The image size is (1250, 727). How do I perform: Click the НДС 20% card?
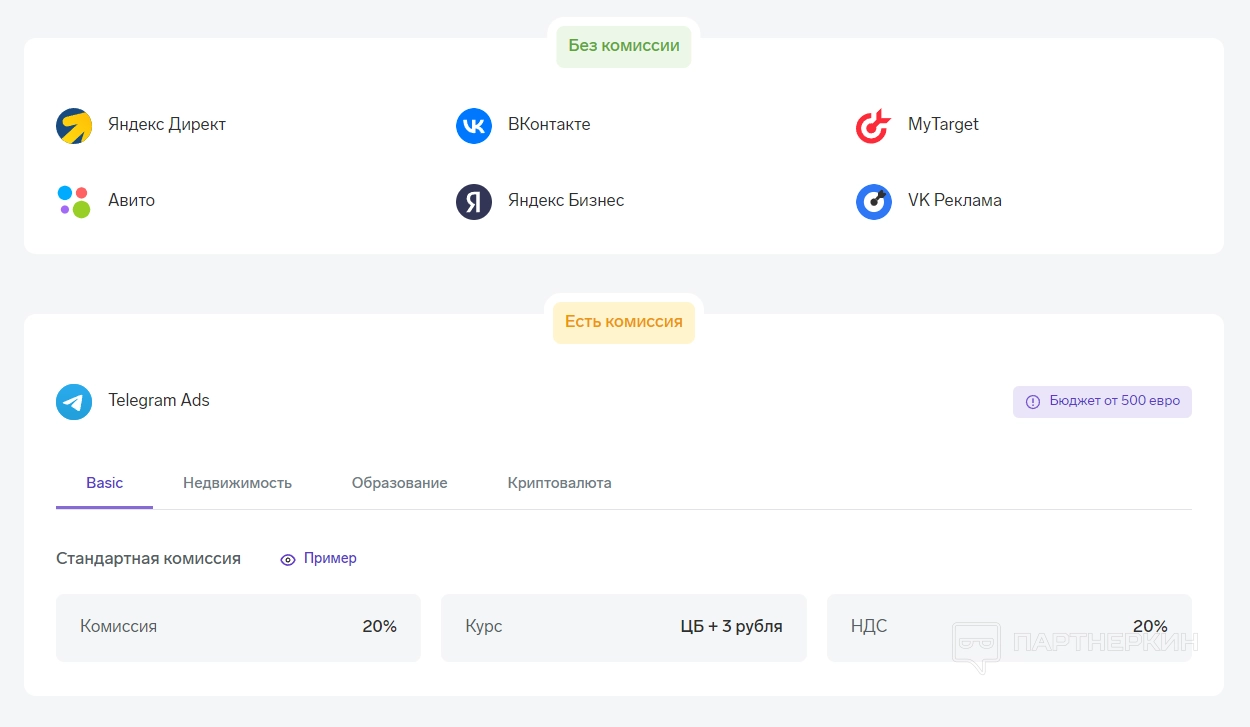pyautogui.click(x=1008, y=627)
